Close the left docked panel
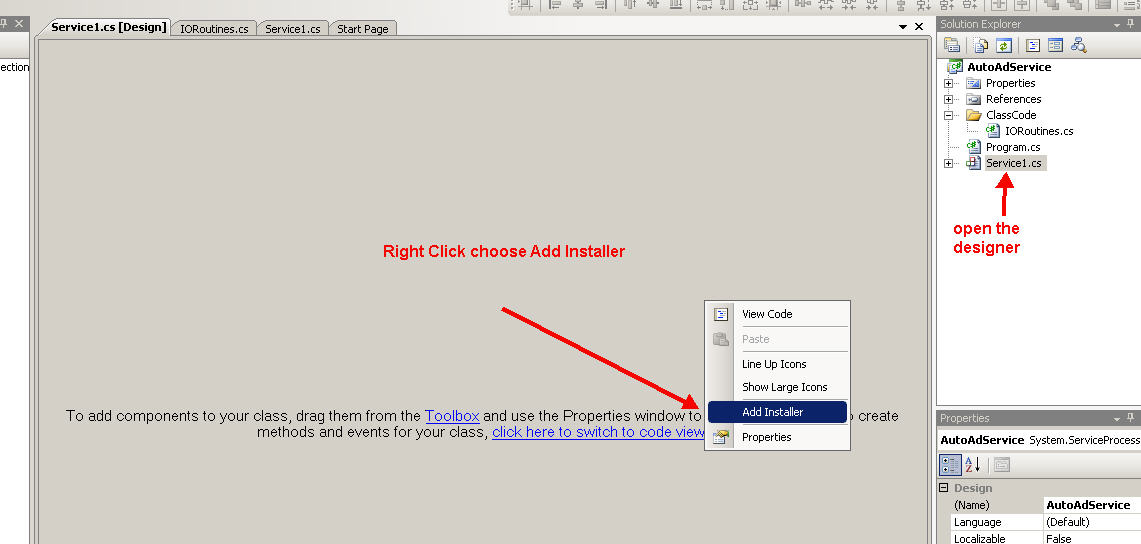The height and width of the screenshot is (544, 1141). (20, 23)
